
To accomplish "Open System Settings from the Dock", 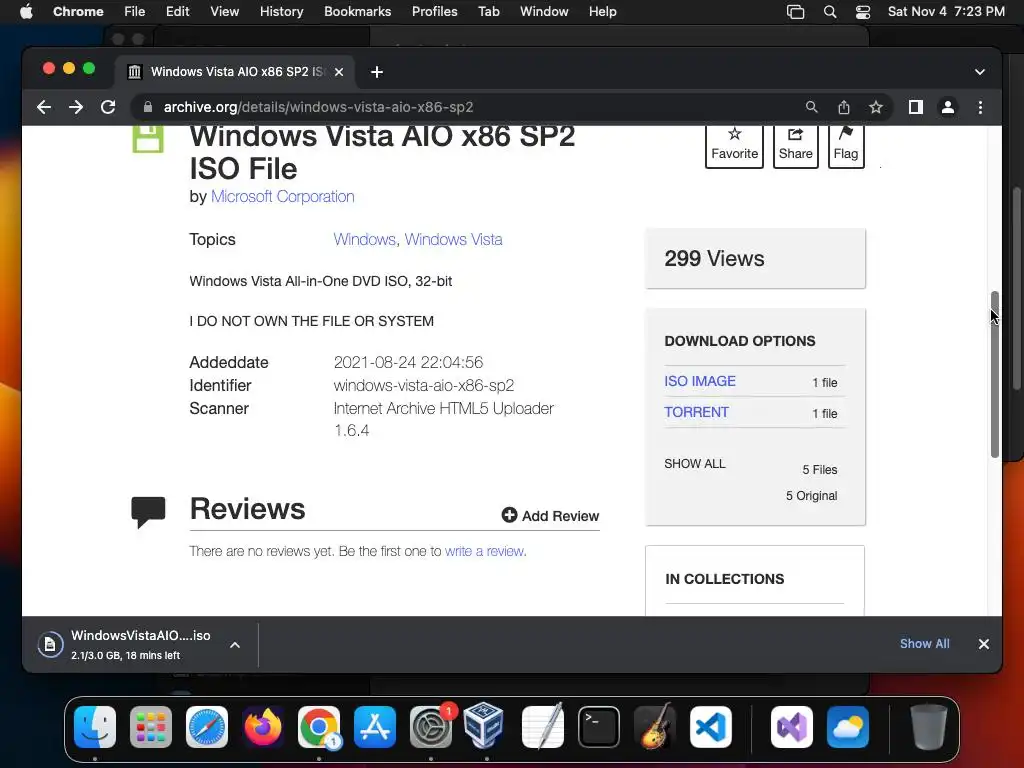I will pos(431,727).
